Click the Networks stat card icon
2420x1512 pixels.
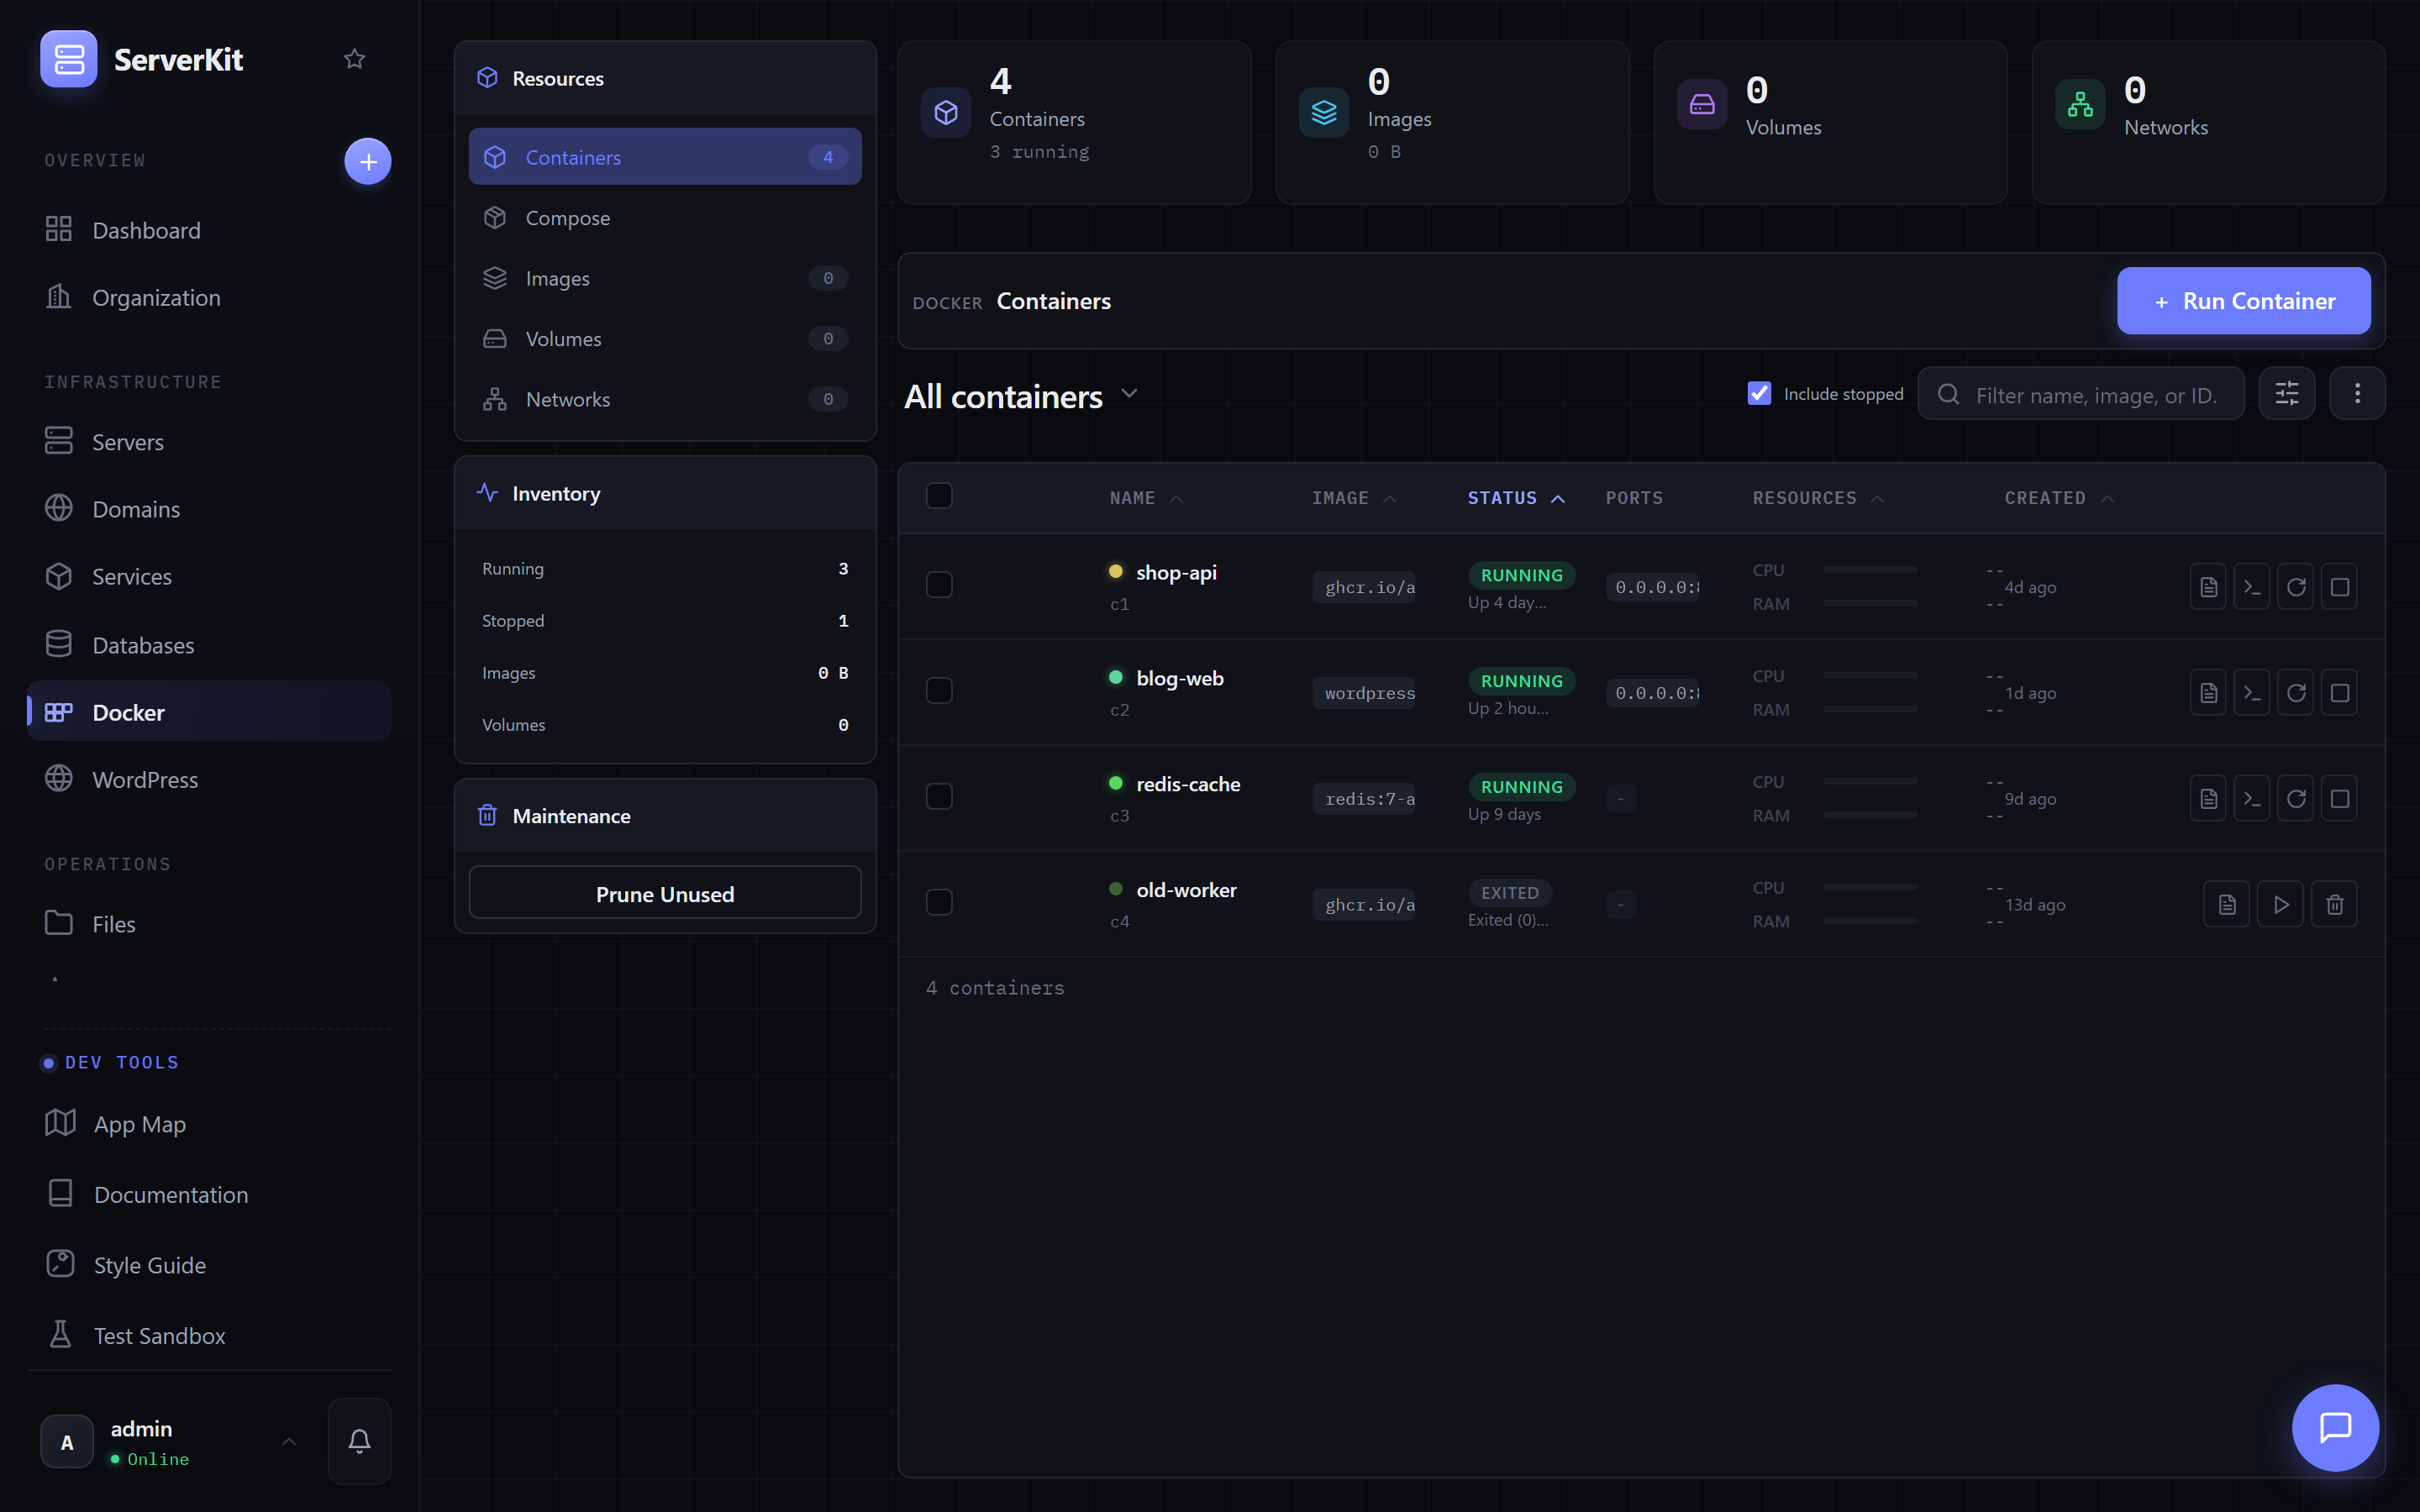pyautogui.click(x=2080, y=104)
